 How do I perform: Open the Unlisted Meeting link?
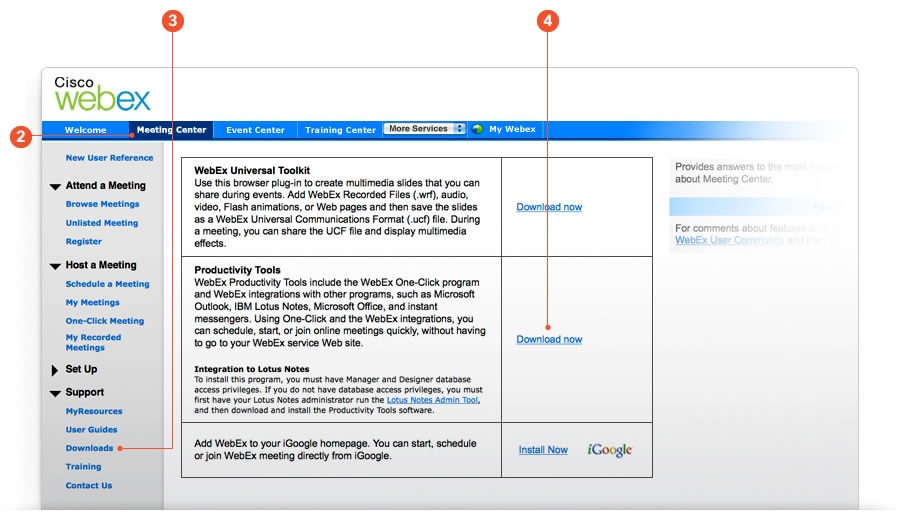pyautogui.click(x=102, y=223)
